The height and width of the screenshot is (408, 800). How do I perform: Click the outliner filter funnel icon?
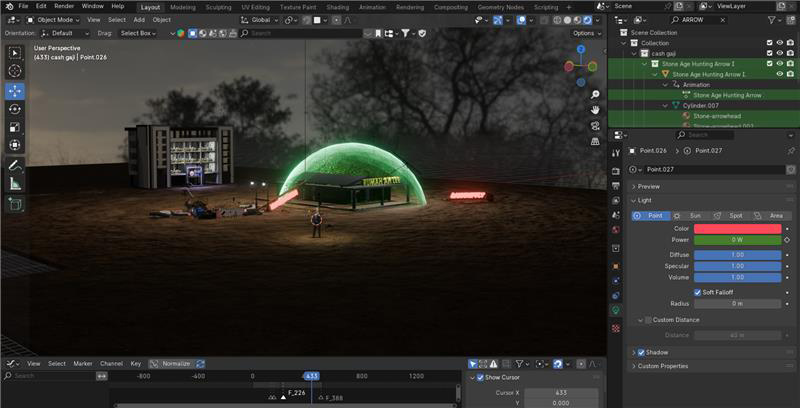pos(771,20)
